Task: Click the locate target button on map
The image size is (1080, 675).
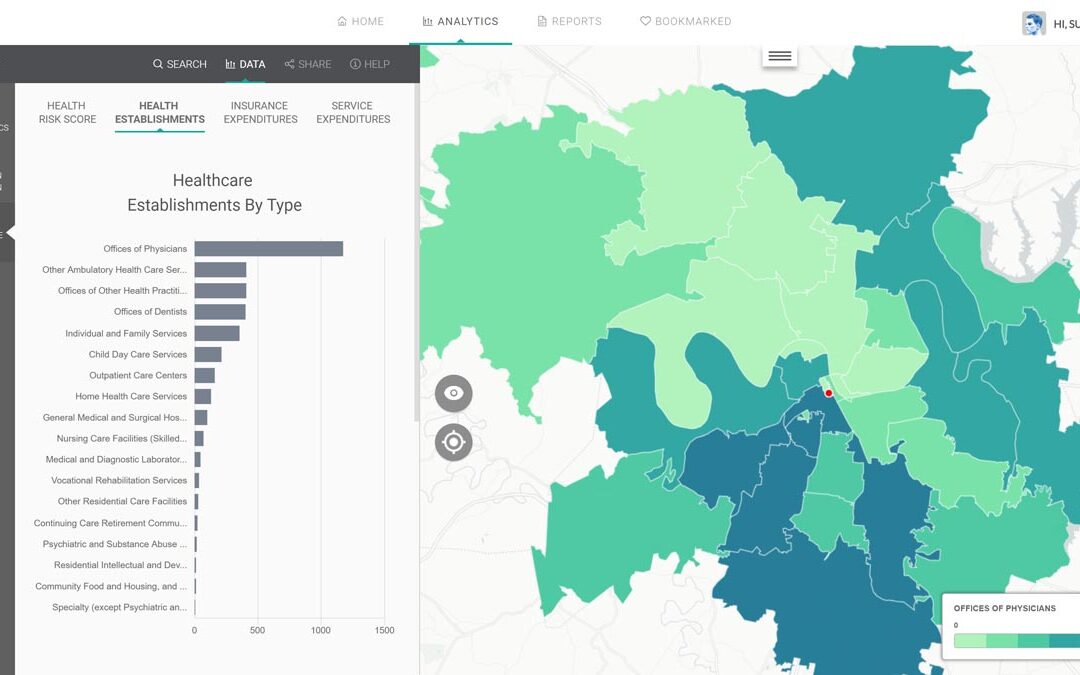Action: (x=453, y=441)
